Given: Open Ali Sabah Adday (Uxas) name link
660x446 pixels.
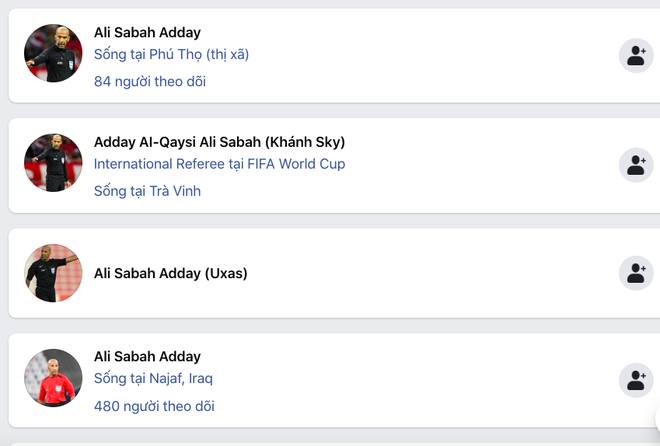Looking at the screenshot, I should click(x=170, y=272).
